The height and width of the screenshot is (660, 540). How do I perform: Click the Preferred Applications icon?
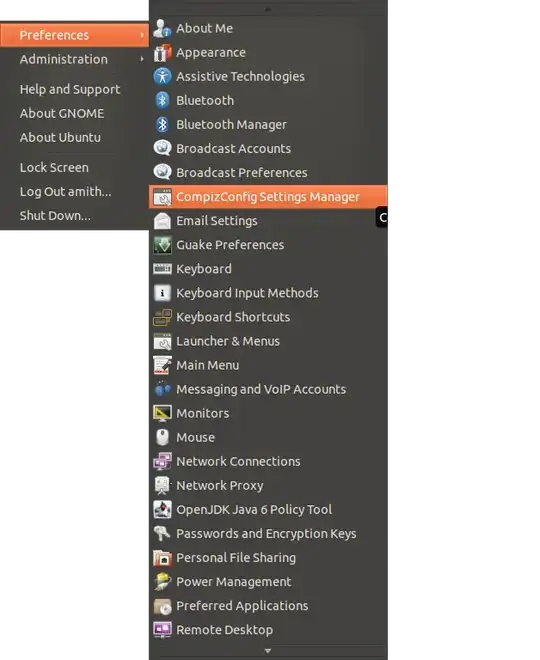(x=162, y=606)
